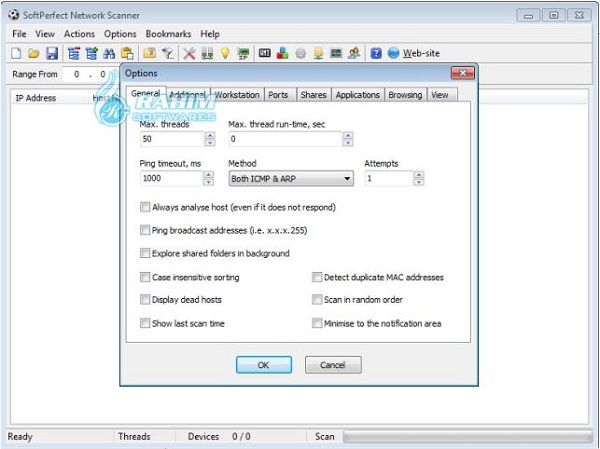Check Minimise to the notification area

pyautogui.click(x=317, y=323)
